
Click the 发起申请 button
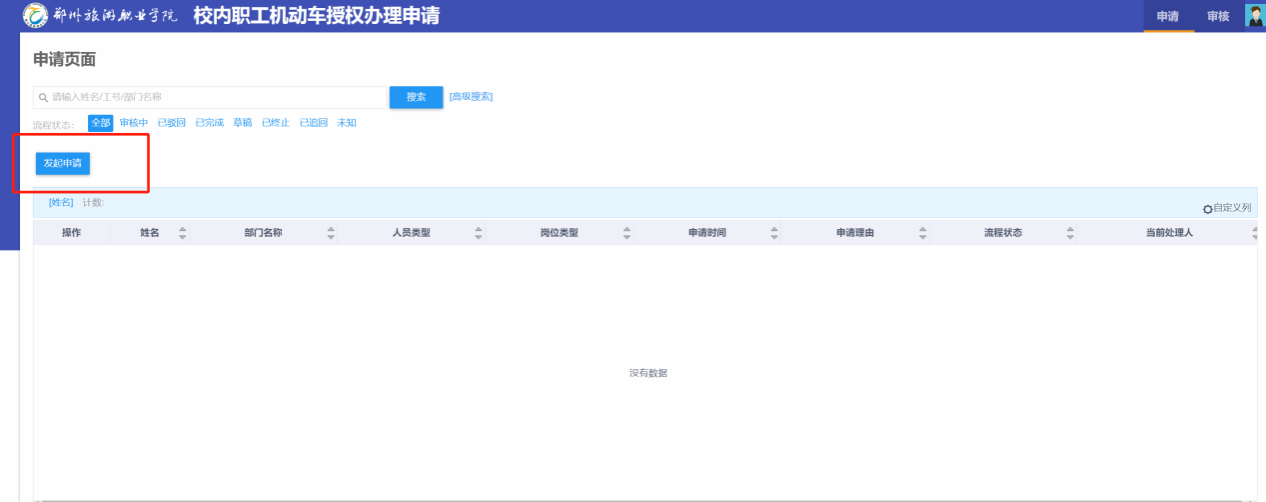point(63,163)
